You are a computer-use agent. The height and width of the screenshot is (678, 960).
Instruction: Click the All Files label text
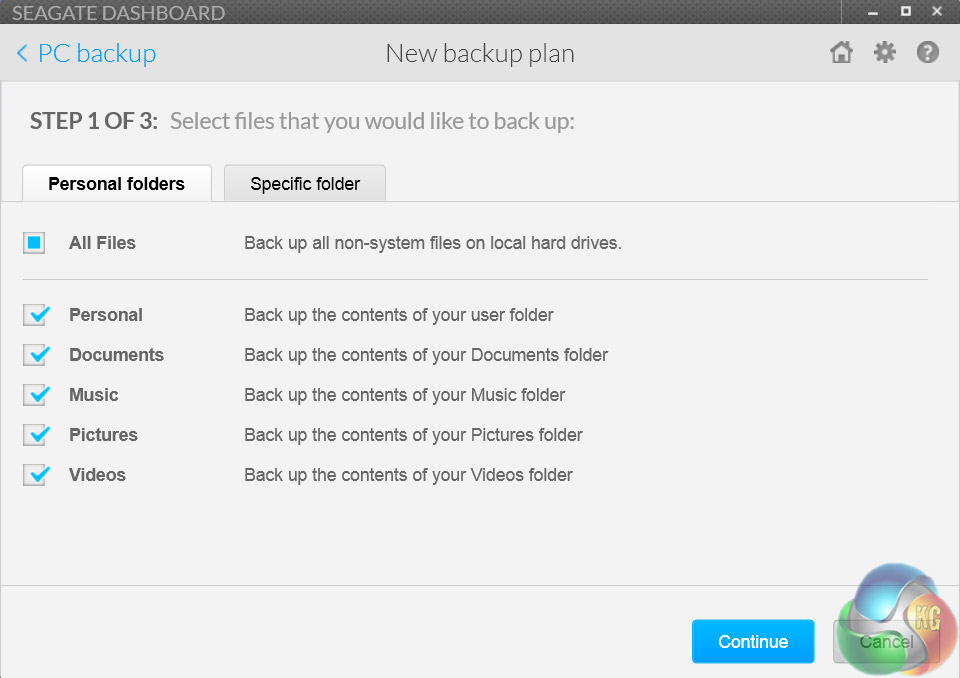click(x=102, y=243)
